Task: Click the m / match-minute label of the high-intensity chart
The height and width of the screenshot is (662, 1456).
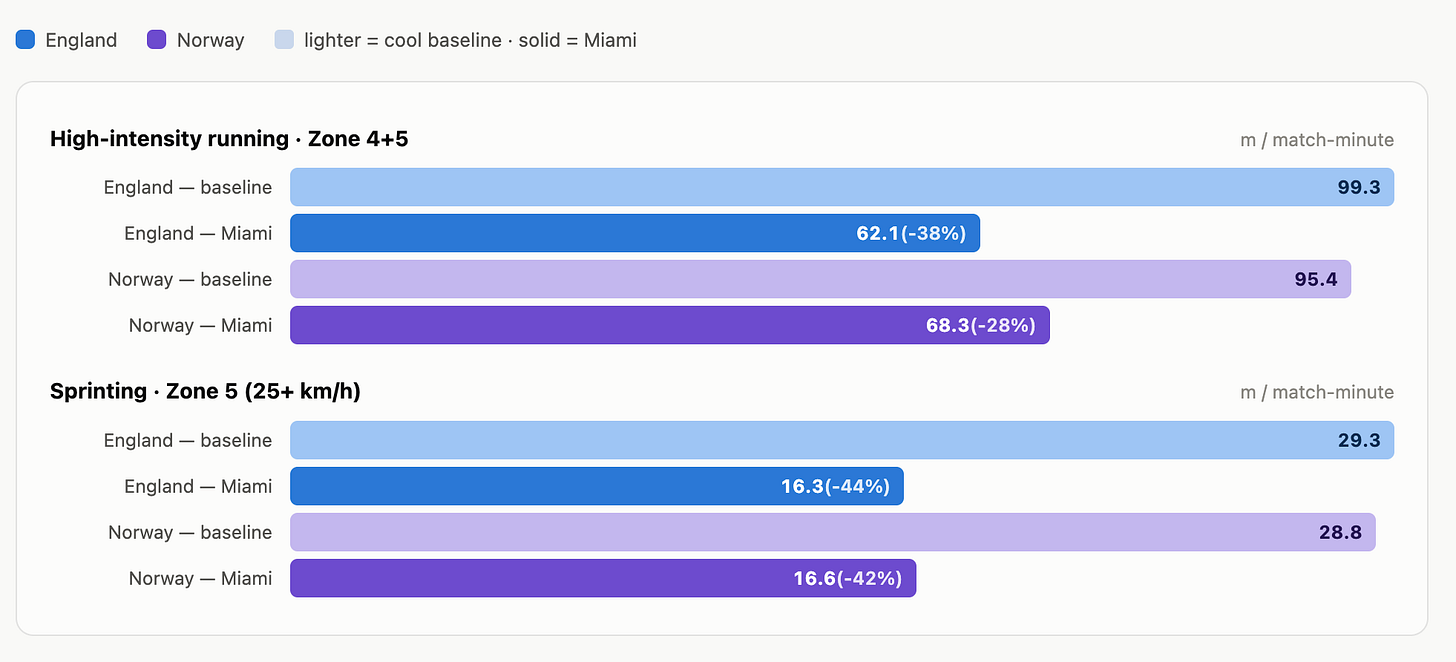Action: [x=1317, y=140]
